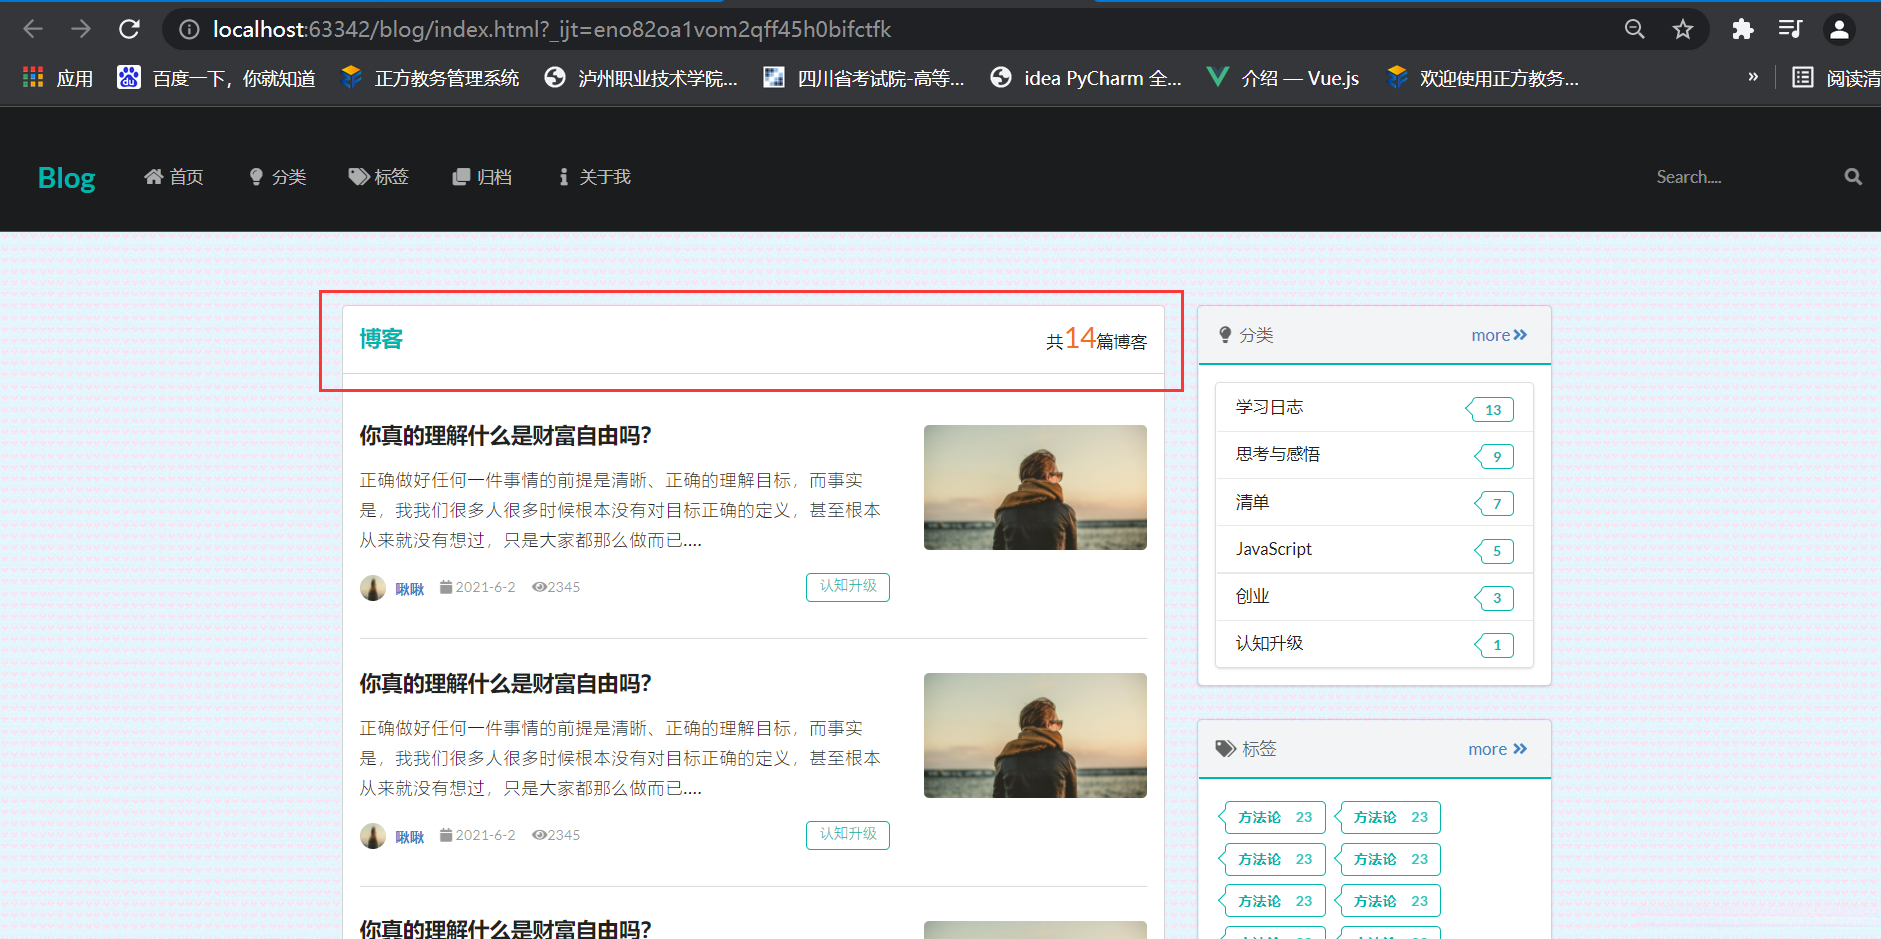Focus the blog Search... input field
This screenshot has width=1881, height=939.
coord(1745,177)
